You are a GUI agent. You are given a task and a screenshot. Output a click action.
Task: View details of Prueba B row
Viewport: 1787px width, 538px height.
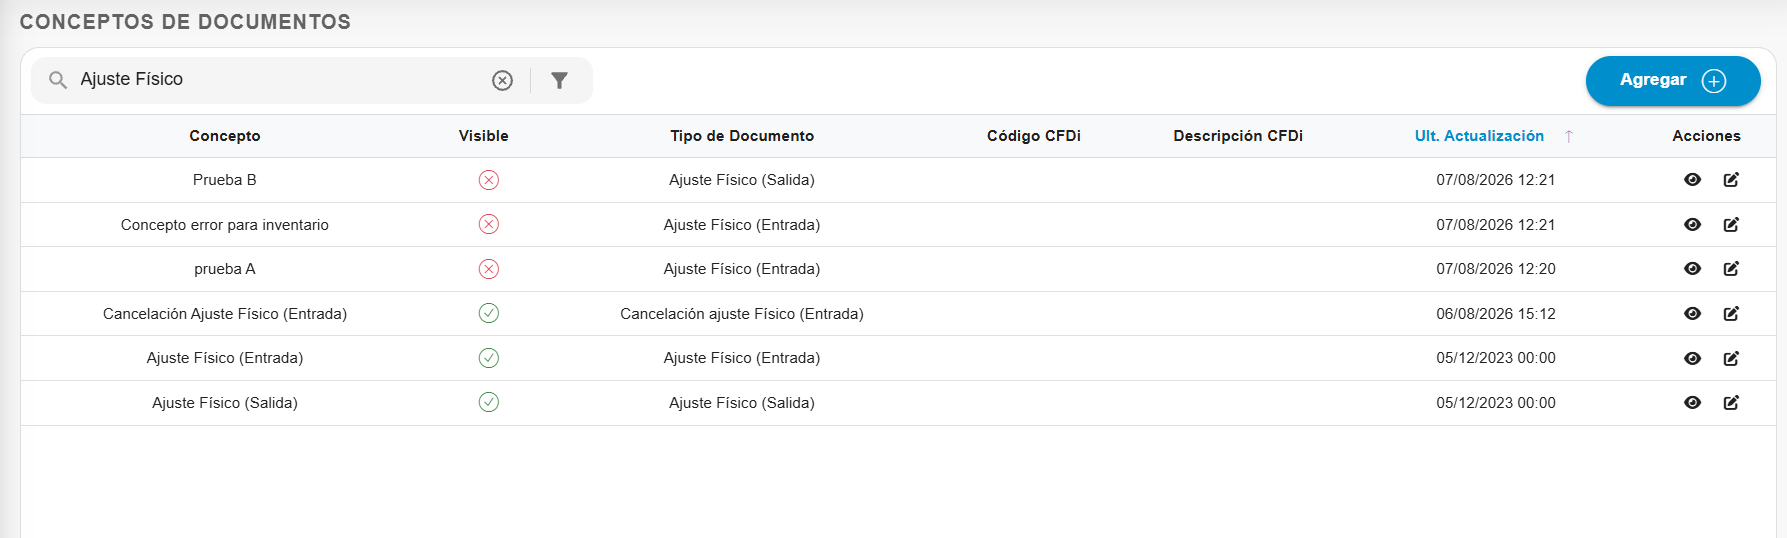pyautogui.click(x=1692, y=180)
